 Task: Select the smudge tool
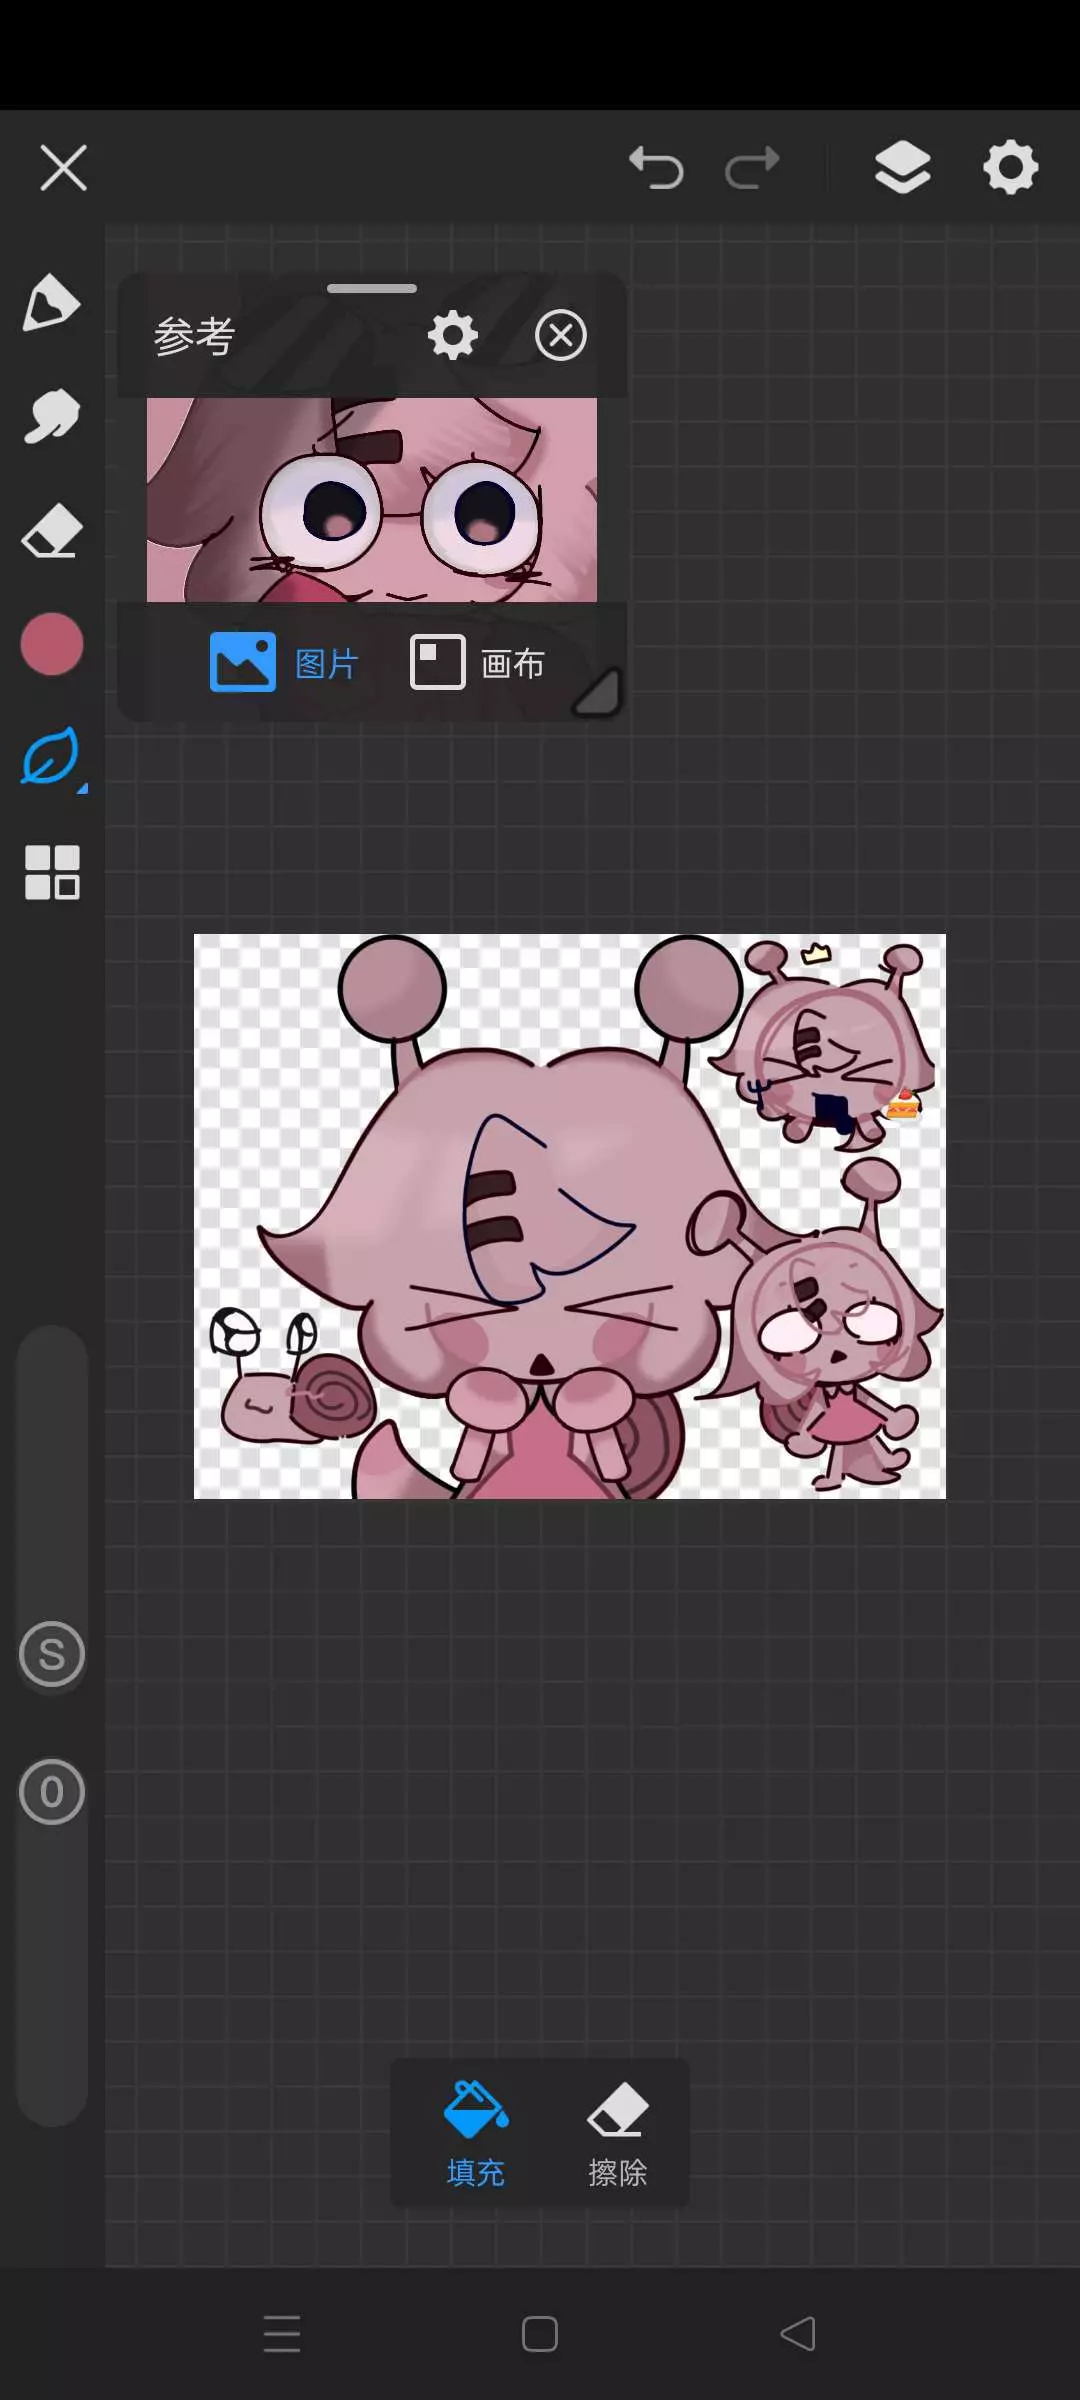51,415
